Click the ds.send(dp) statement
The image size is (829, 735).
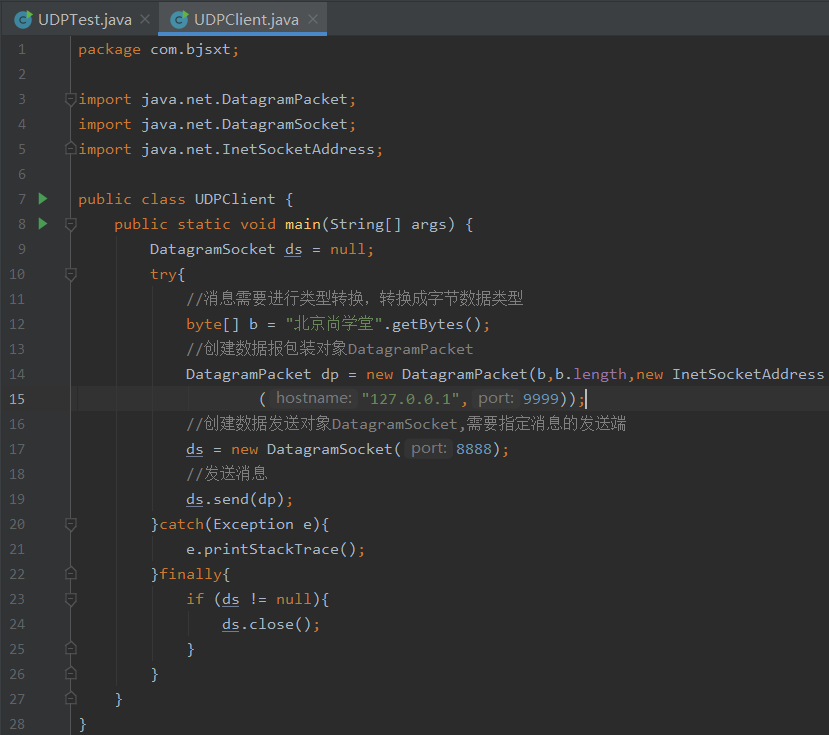(239, 499)
